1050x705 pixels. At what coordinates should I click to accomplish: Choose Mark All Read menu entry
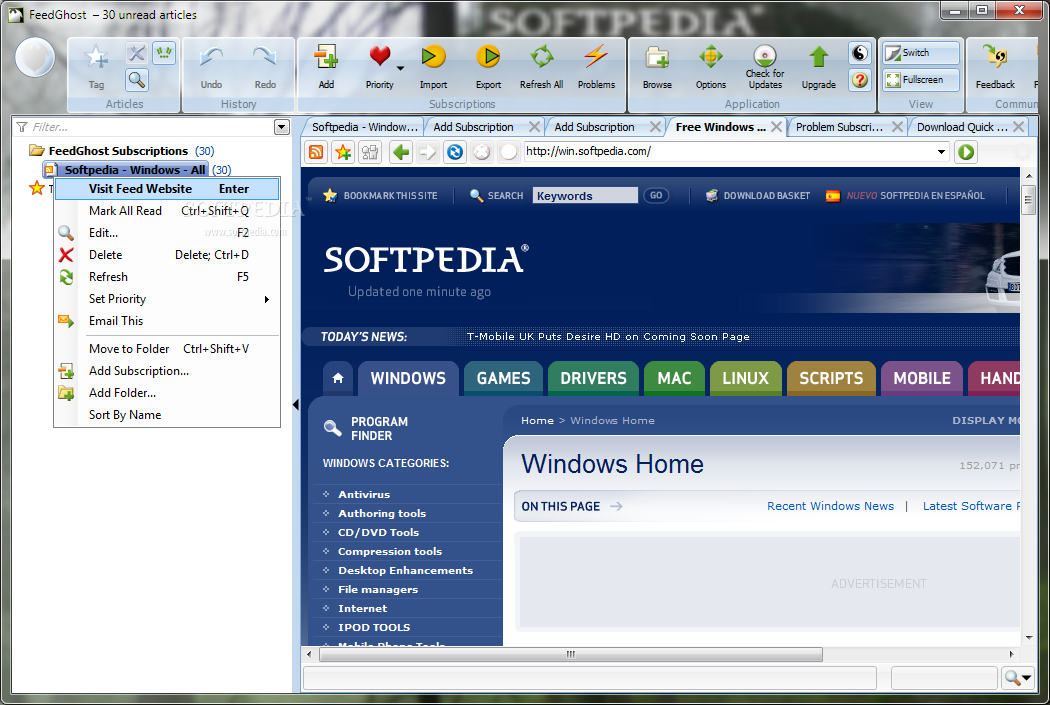tap(167, 211)
